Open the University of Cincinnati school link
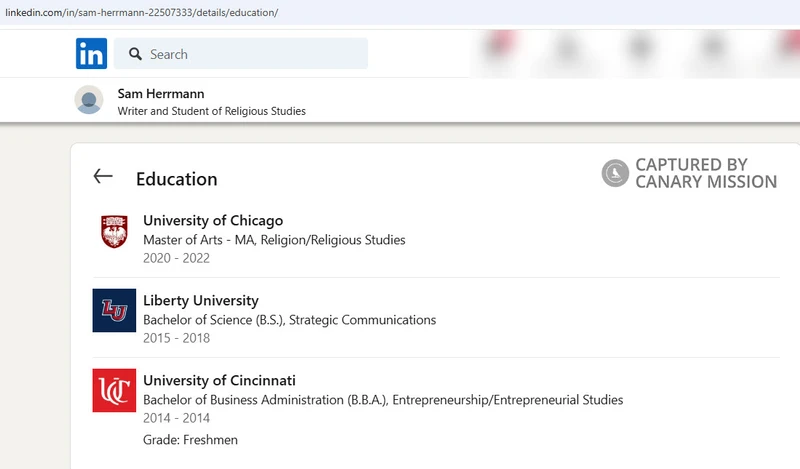This screenshot has width=800, height=469. pos(219,381)
